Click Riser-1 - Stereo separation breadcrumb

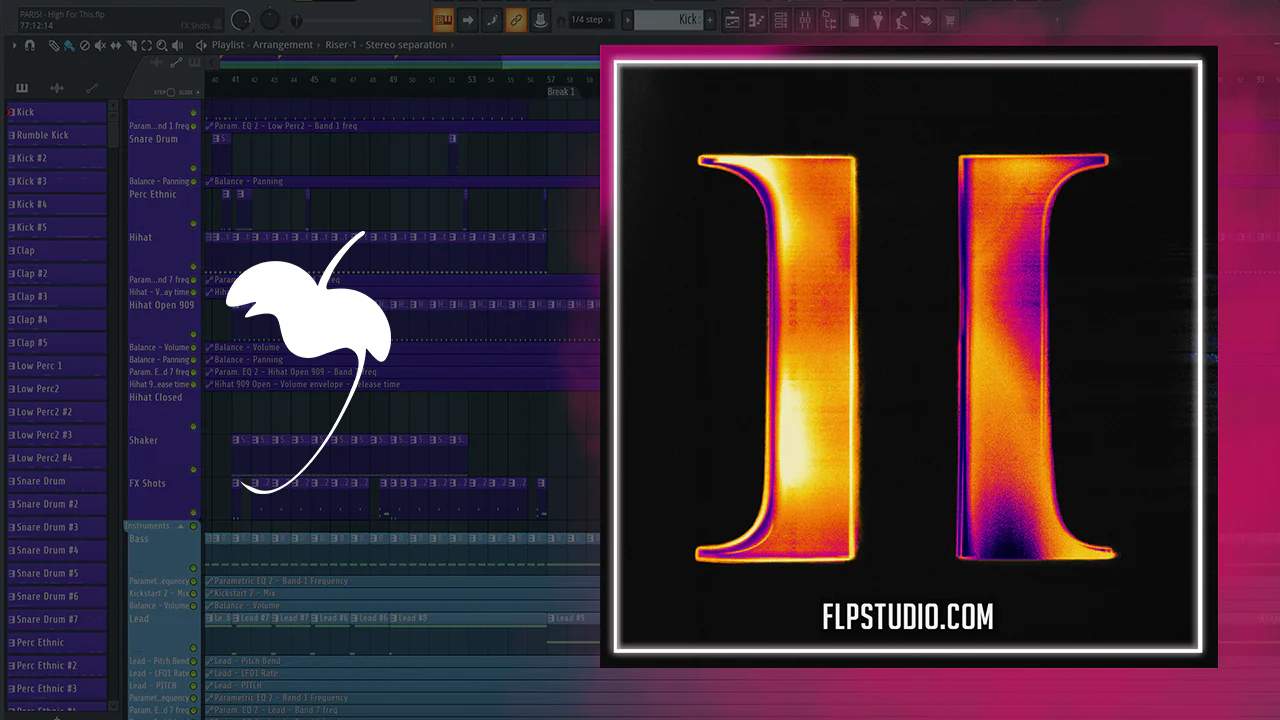[x=386, y=45]
